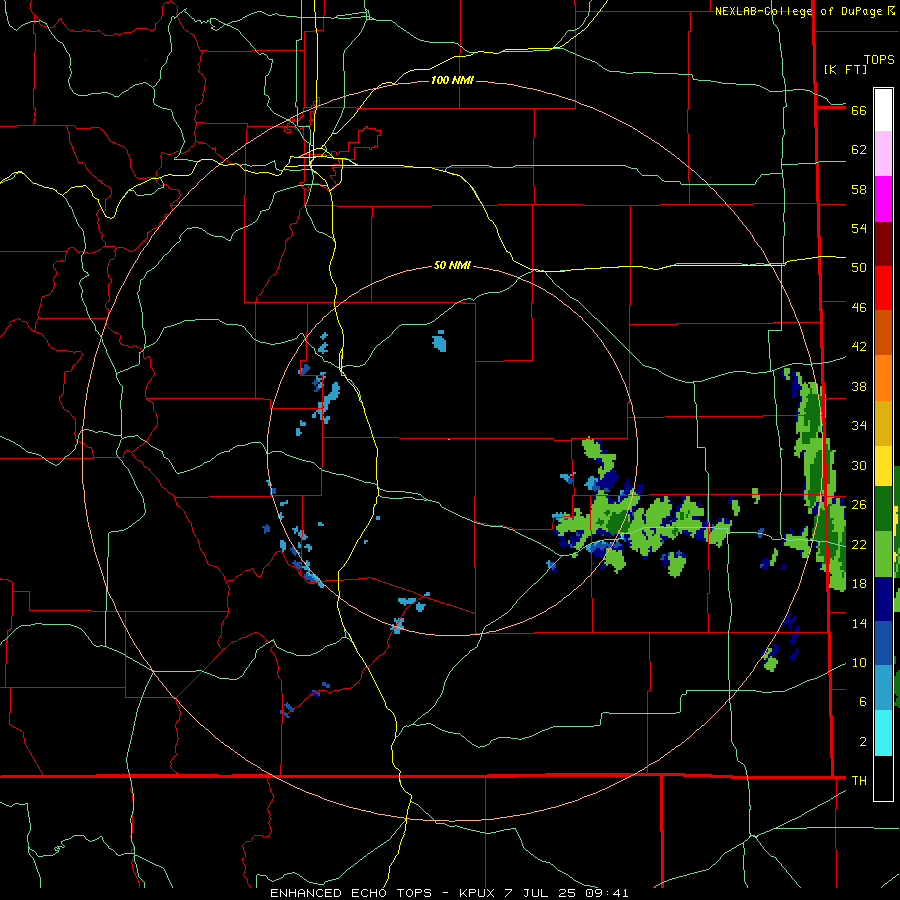Click the magenta legend swatch

(x=883, y=199)
